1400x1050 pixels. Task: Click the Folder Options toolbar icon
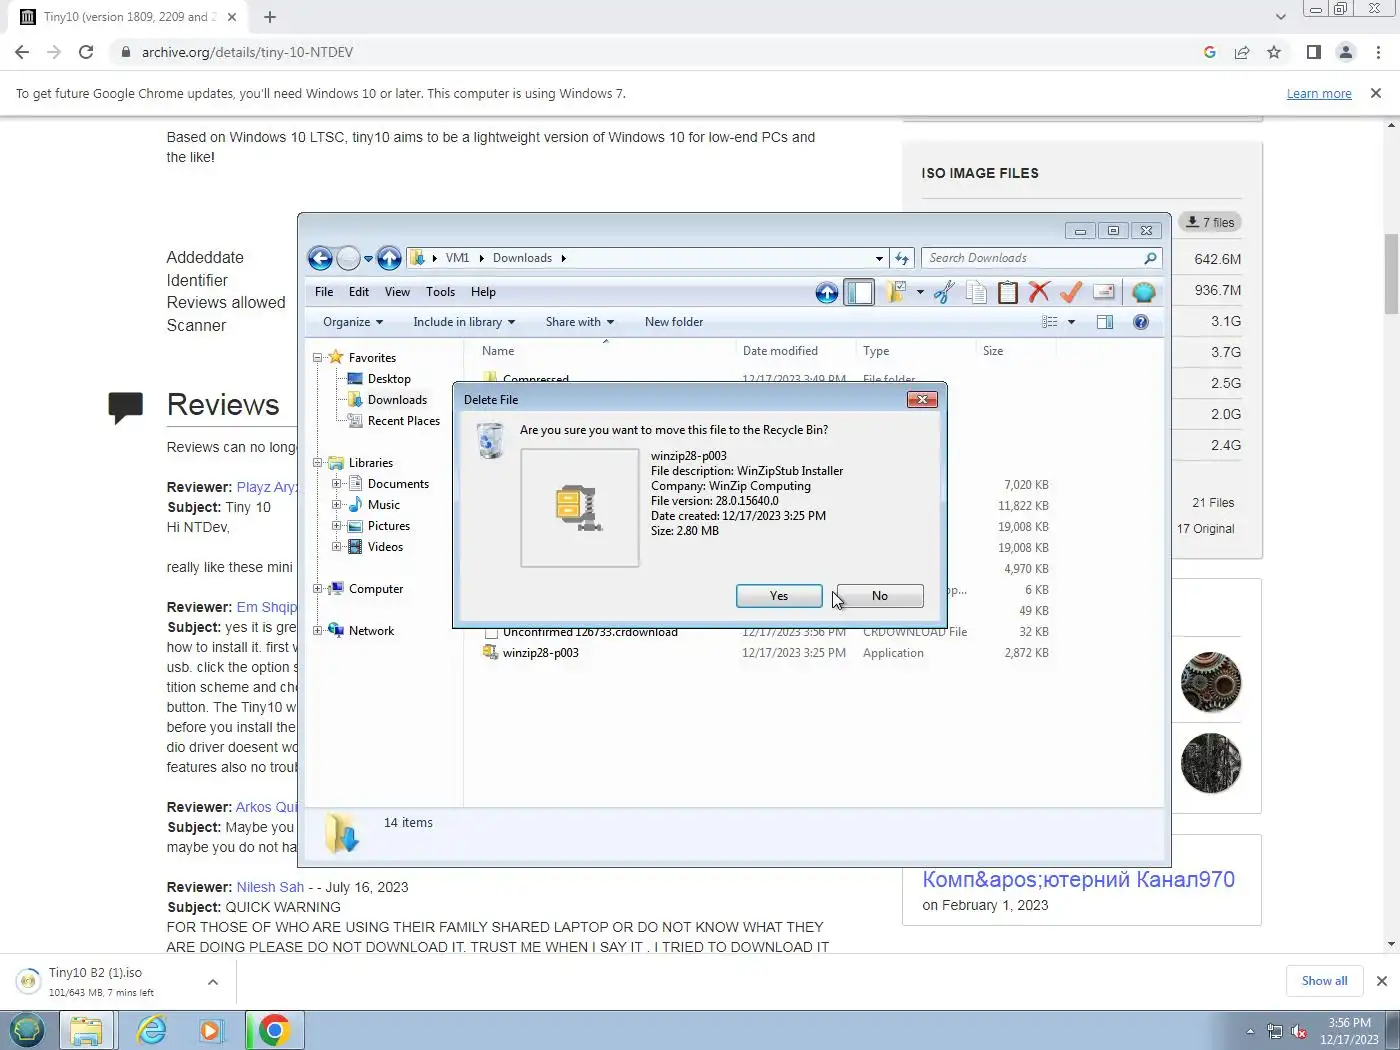coord(896,292)
